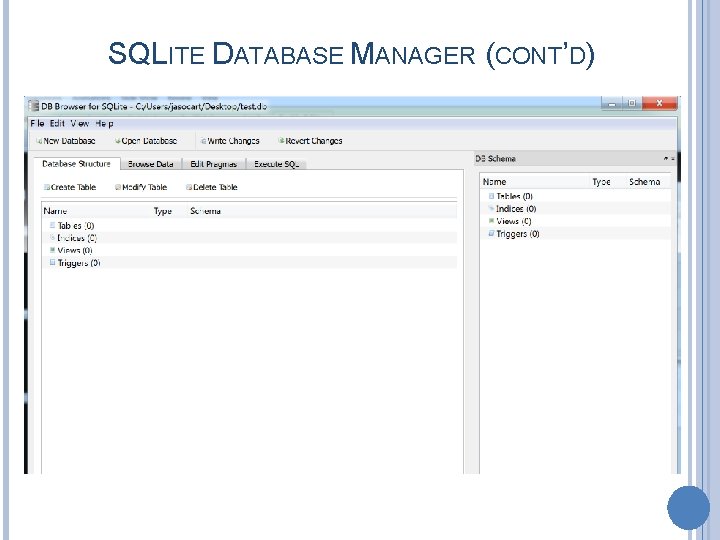Click the DB Browser app icon in title bar
The height and width of the screenshot is (540, 720).
[33, 104]
